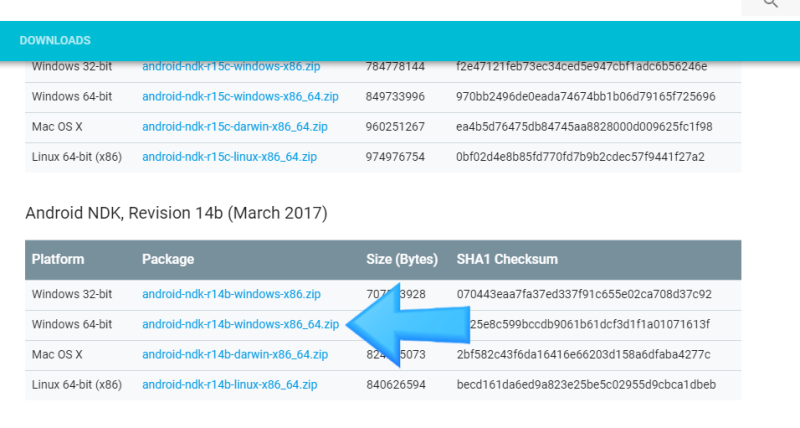The image size is (800, 428).
Task: Download android-ndk-r15c-linux-x86_64.zip
Action: click(x=230, y=157)
